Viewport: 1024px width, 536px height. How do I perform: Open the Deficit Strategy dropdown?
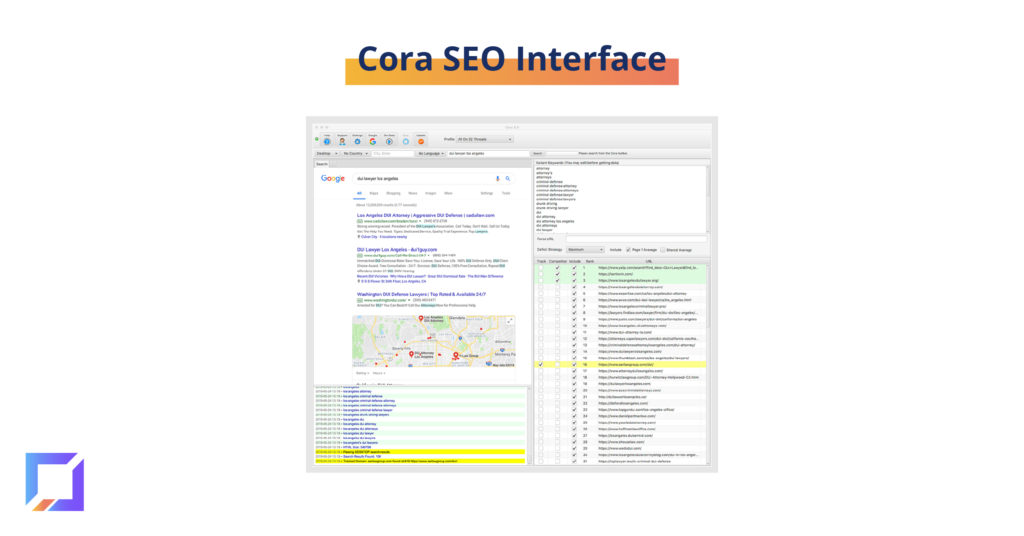pyautogui.click(x=585, y=250)
